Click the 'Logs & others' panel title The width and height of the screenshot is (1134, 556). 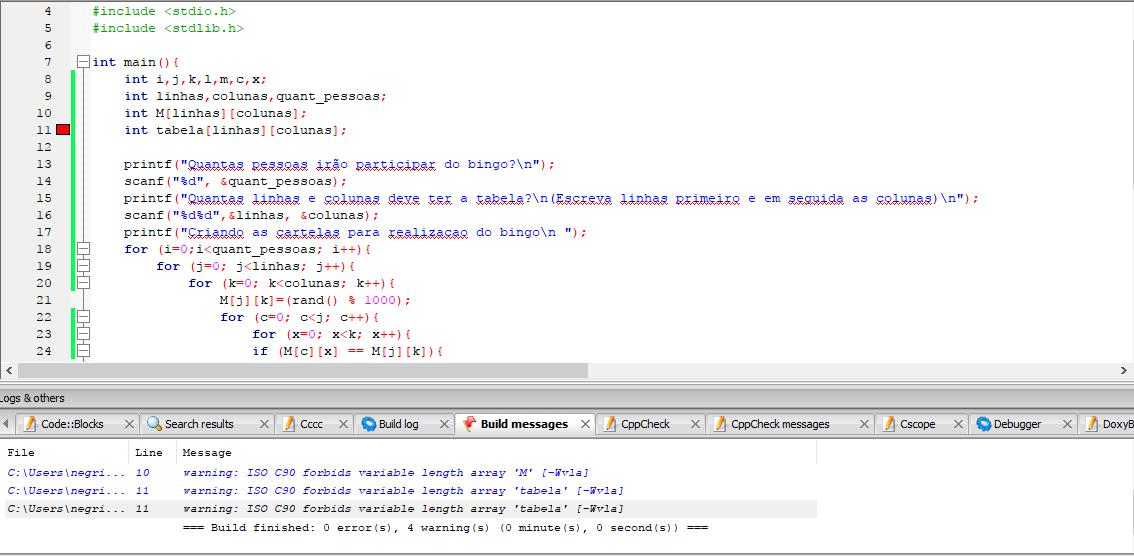coord(32,398)
